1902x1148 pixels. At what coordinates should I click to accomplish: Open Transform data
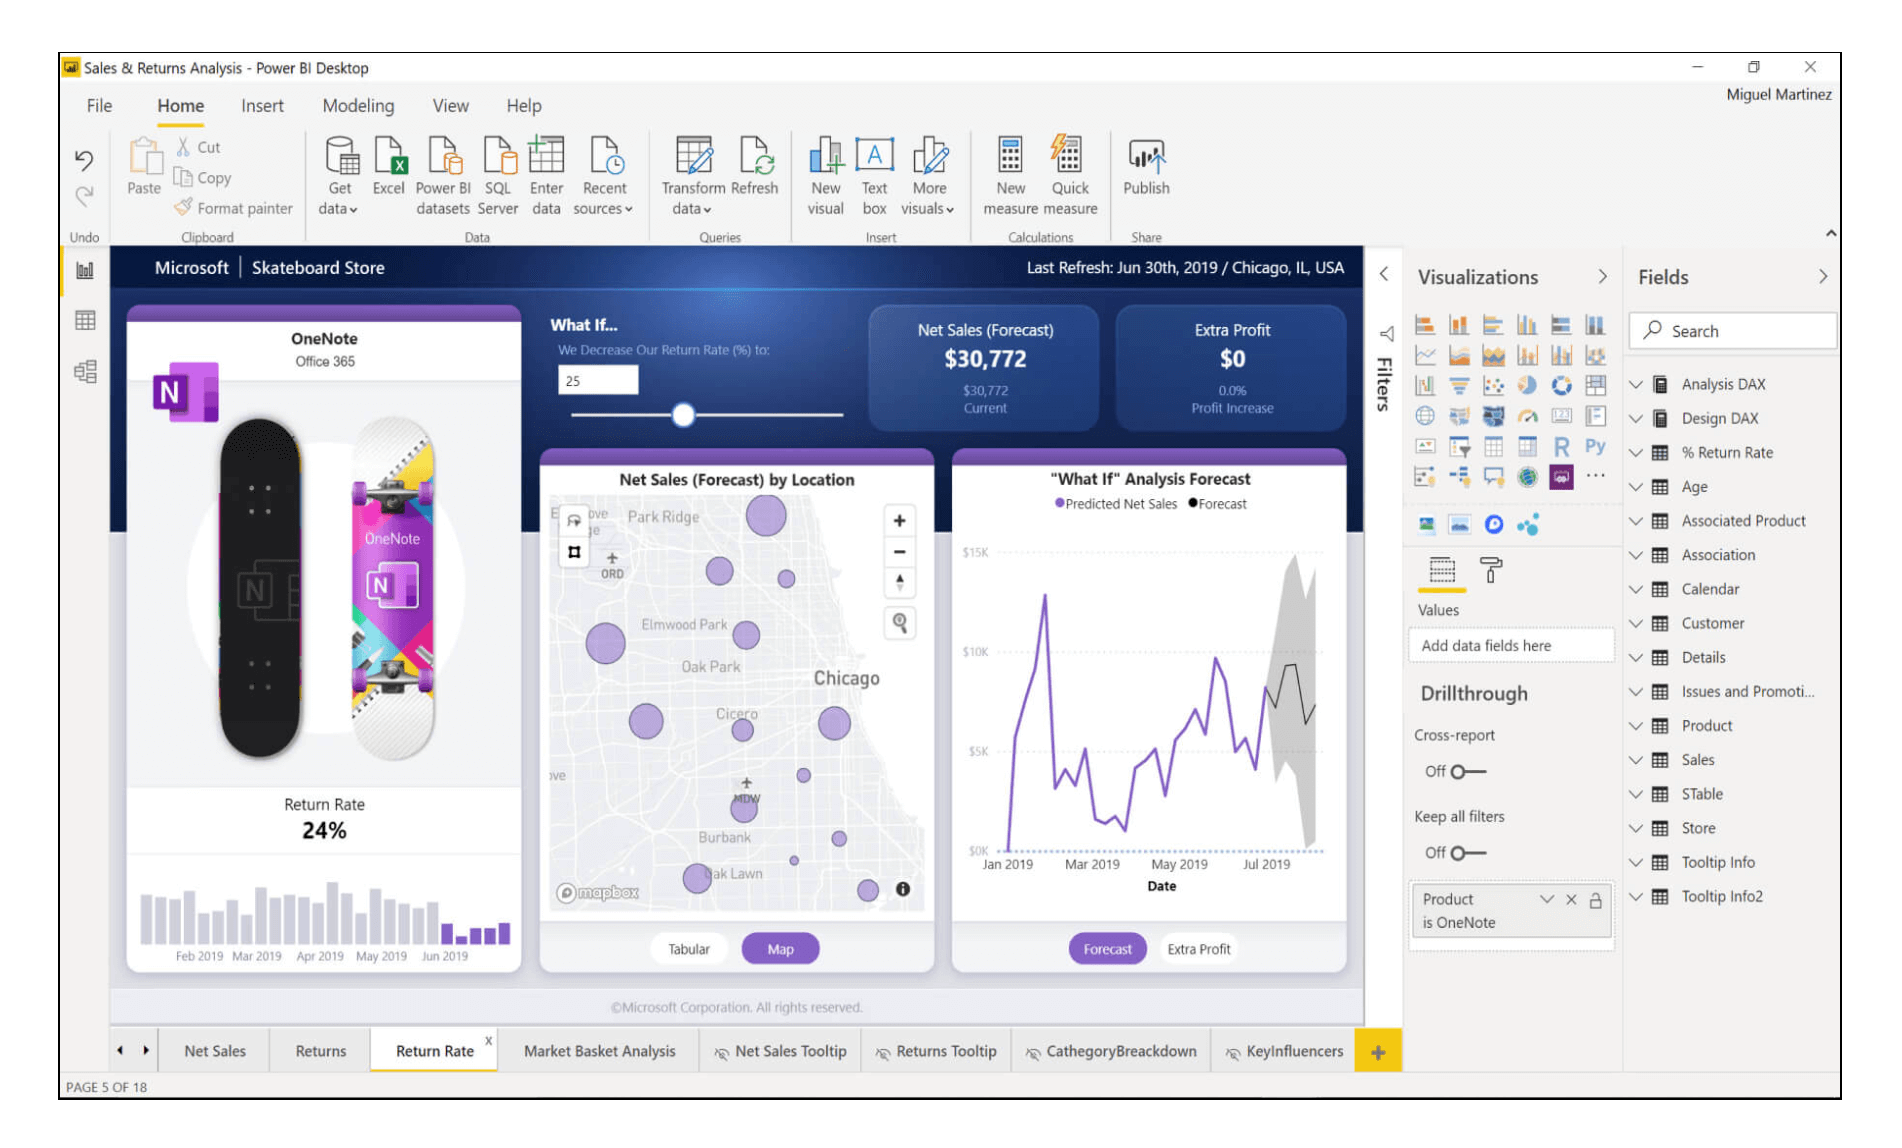pyautogui.click(x=693, y=176)
